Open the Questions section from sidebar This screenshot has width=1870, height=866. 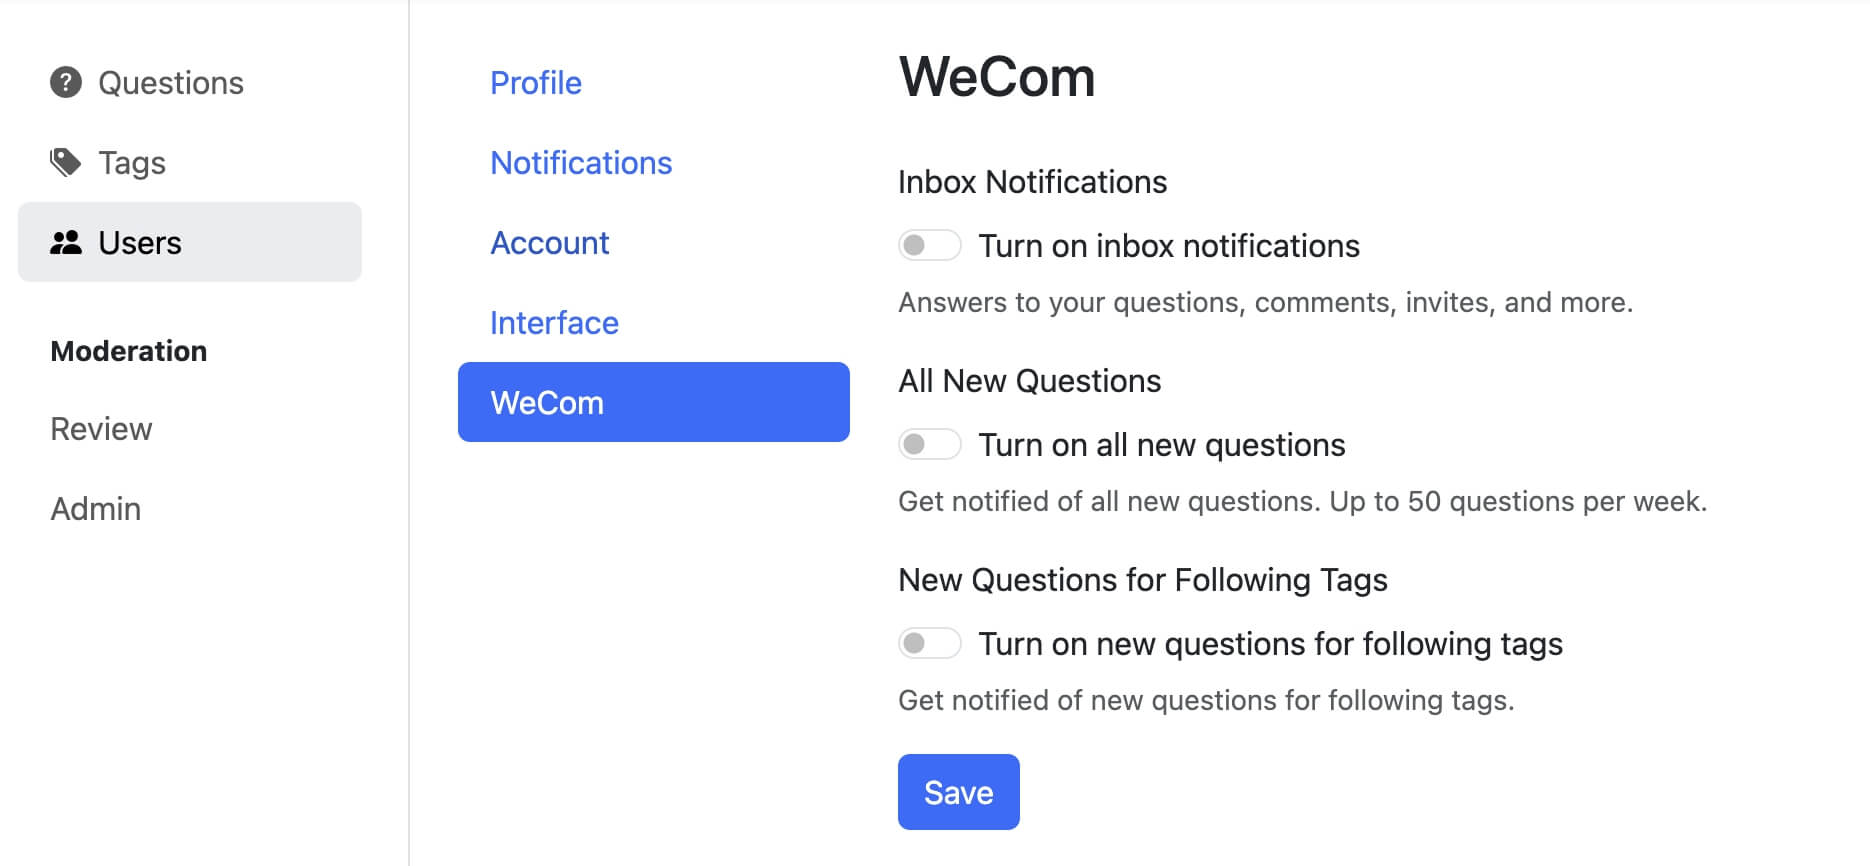click(170, 82)
